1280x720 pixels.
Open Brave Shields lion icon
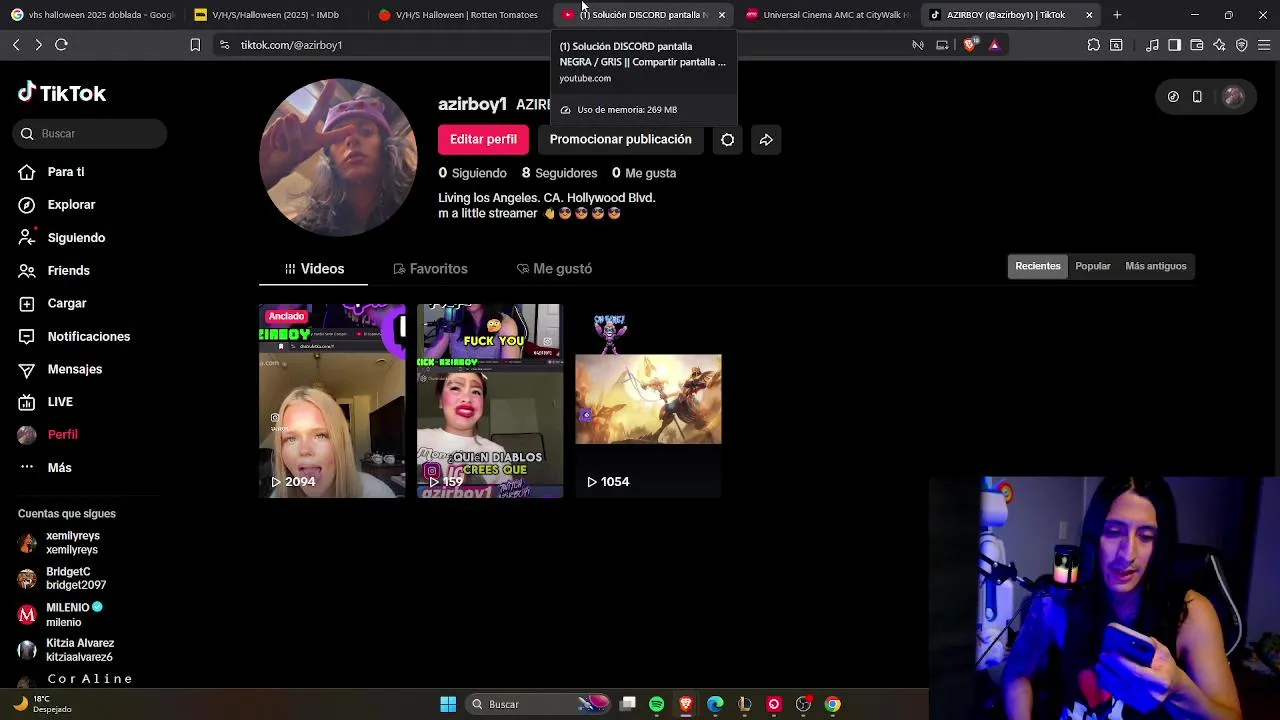[x=969, y=45]
